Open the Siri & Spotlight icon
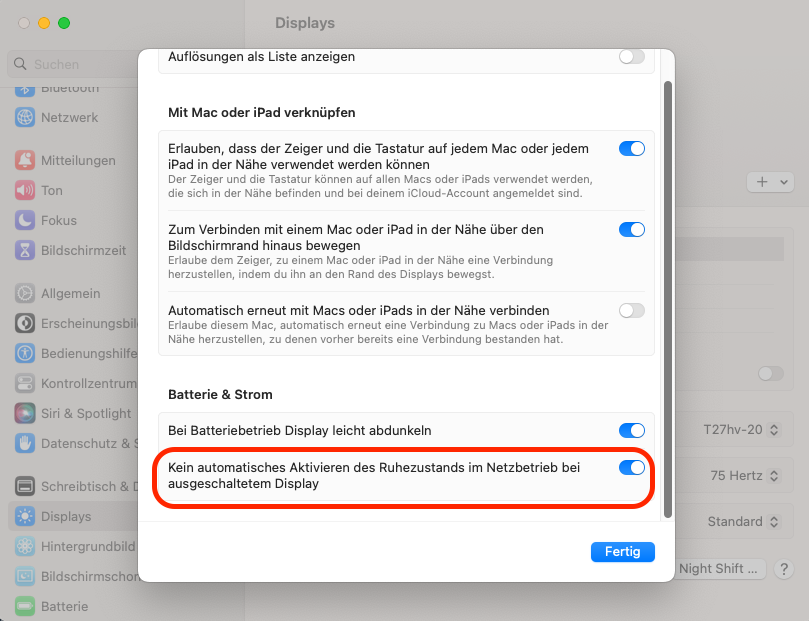Image resolution: width=809 pixels, height=621 pixels. point(25,413)
